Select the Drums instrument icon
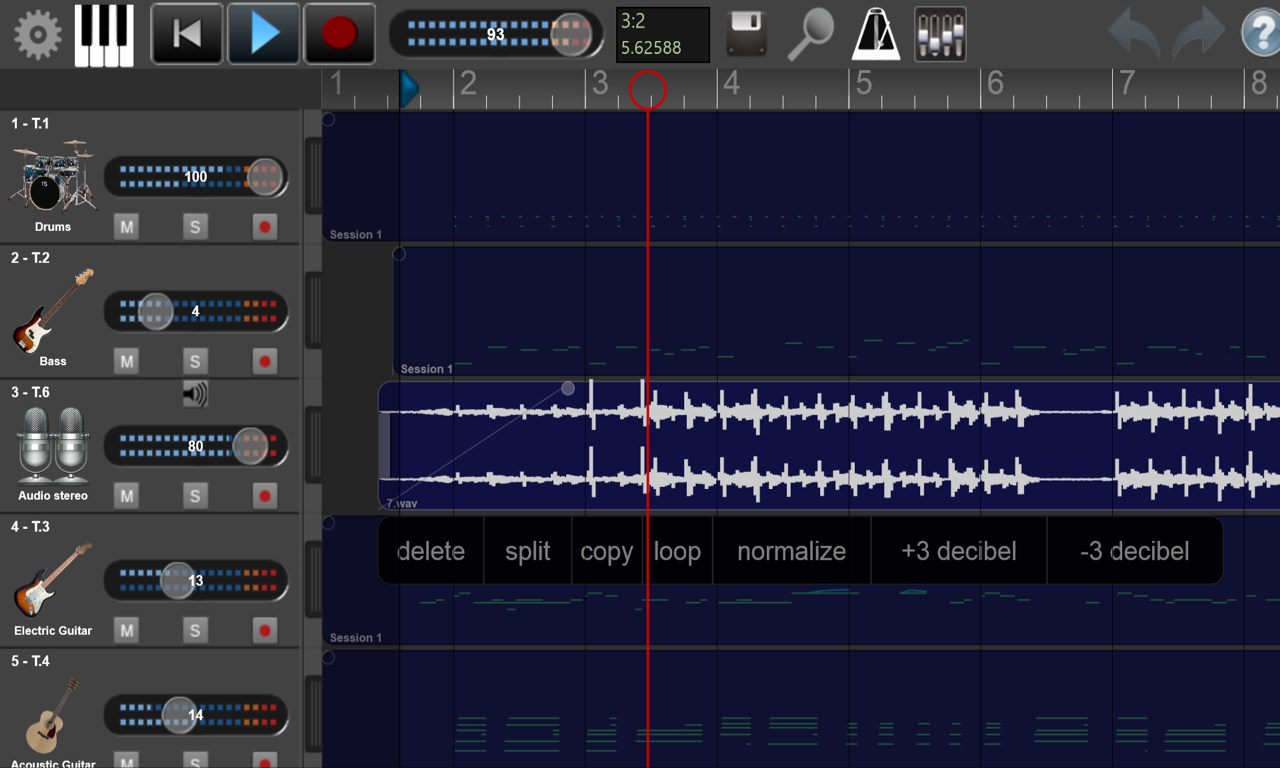Screen dimensions: 1280x768 point(53,176)
